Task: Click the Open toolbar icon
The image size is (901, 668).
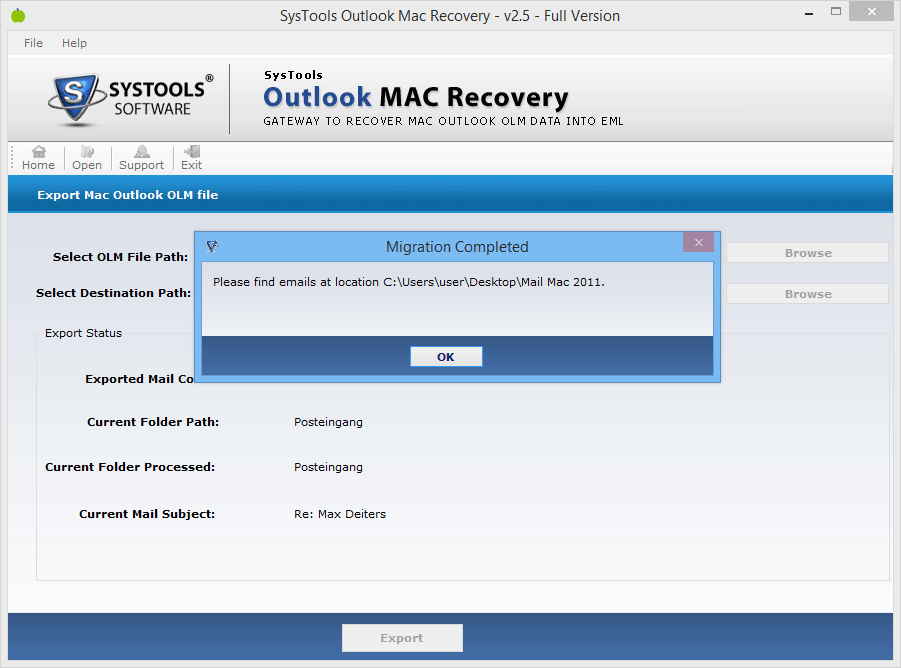Action: pyautogui.click(x=87, y=158)
